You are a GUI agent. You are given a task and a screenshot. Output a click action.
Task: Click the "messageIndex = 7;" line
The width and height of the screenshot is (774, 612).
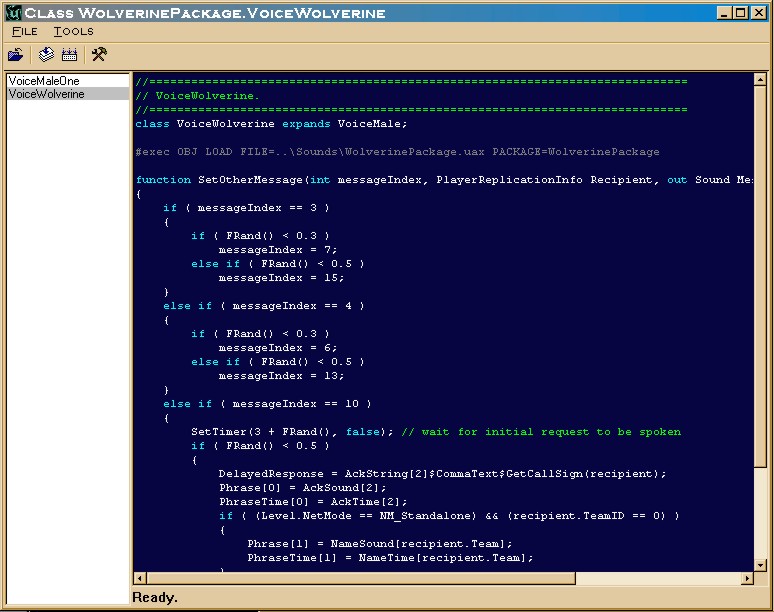point(278,250)
